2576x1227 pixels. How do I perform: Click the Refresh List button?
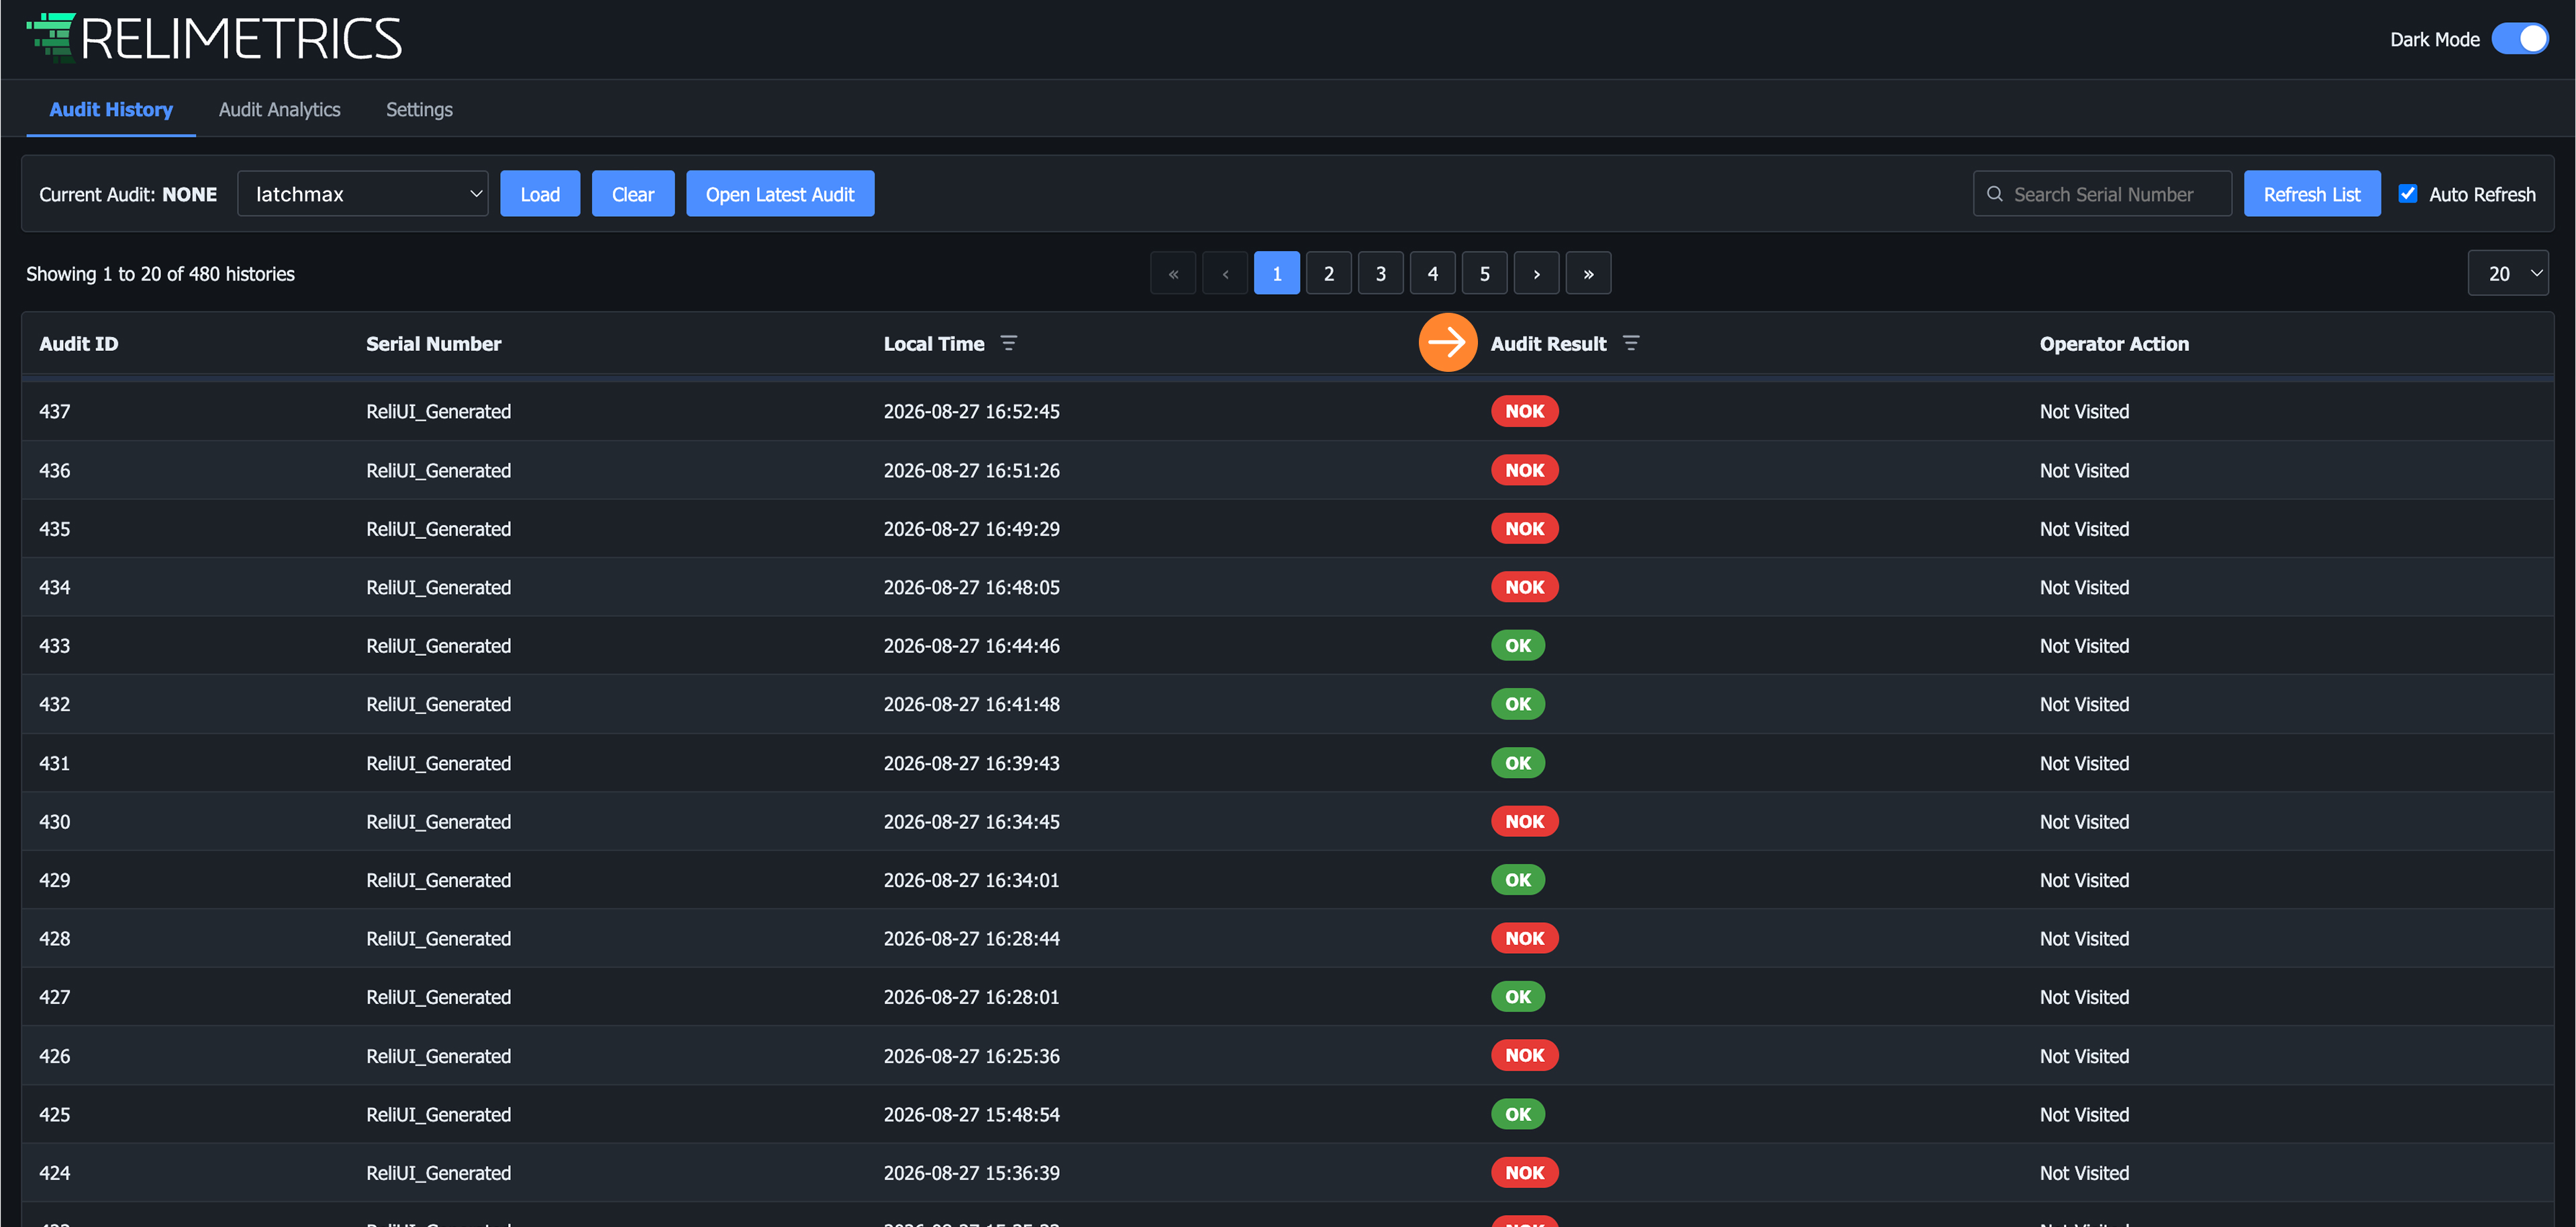[2311, 194]
